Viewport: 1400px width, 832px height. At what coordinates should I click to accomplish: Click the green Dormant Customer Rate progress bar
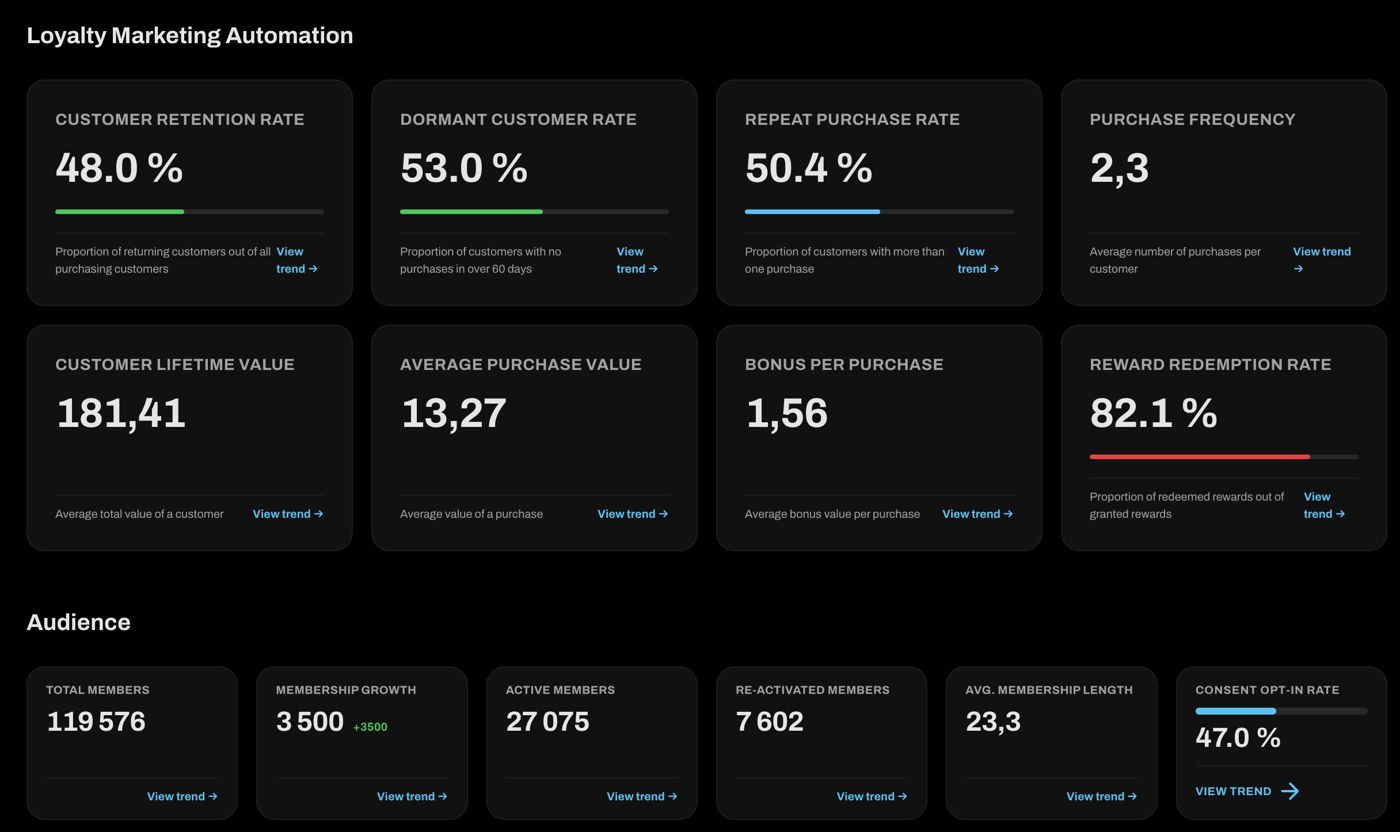[534, 212]
